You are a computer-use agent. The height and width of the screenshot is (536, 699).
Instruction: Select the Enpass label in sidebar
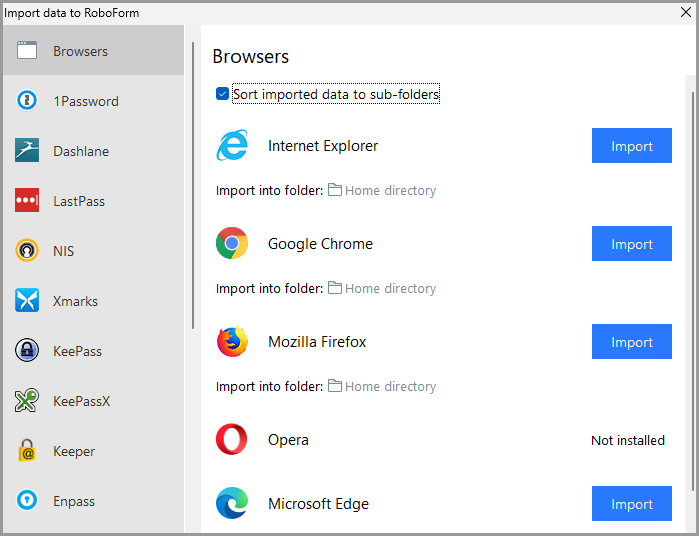74,501
